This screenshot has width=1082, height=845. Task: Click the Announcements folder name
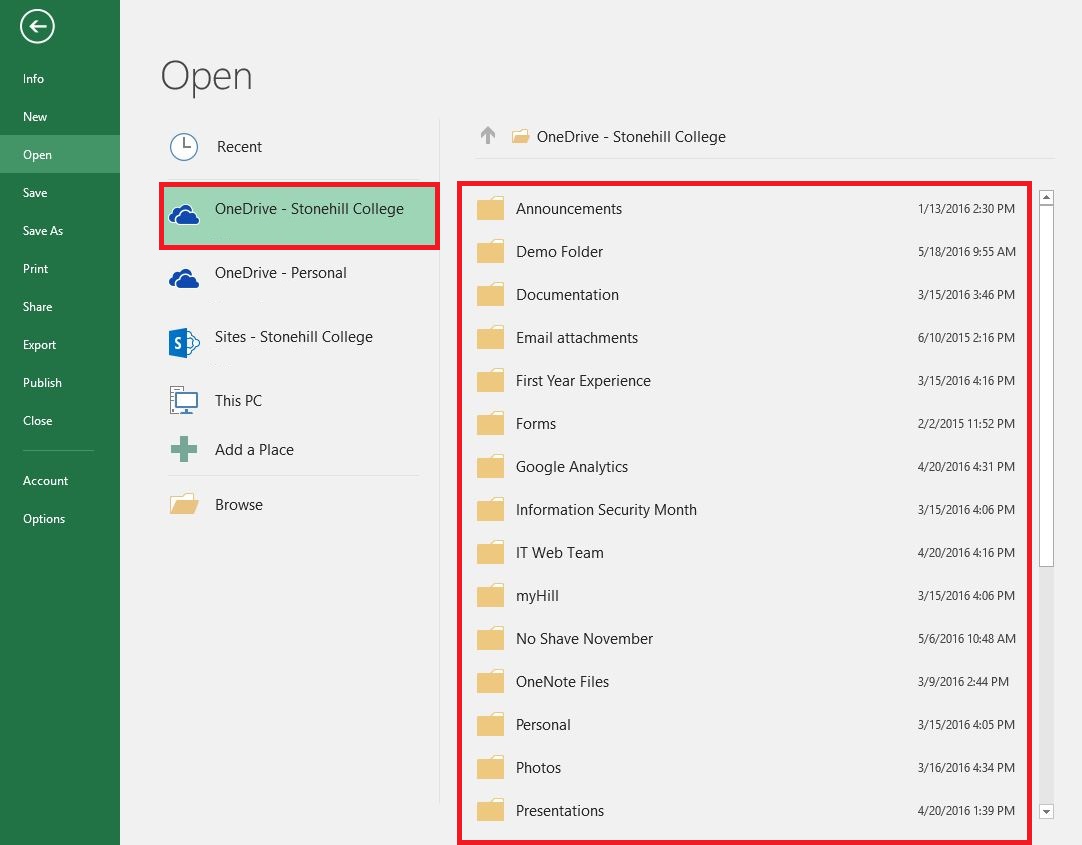pyautogui.click(x=569, y=209)
